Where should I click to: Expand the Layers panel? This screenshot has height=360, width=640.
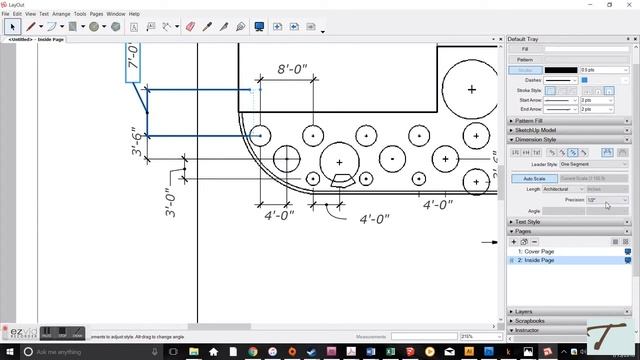pos(569,312)
